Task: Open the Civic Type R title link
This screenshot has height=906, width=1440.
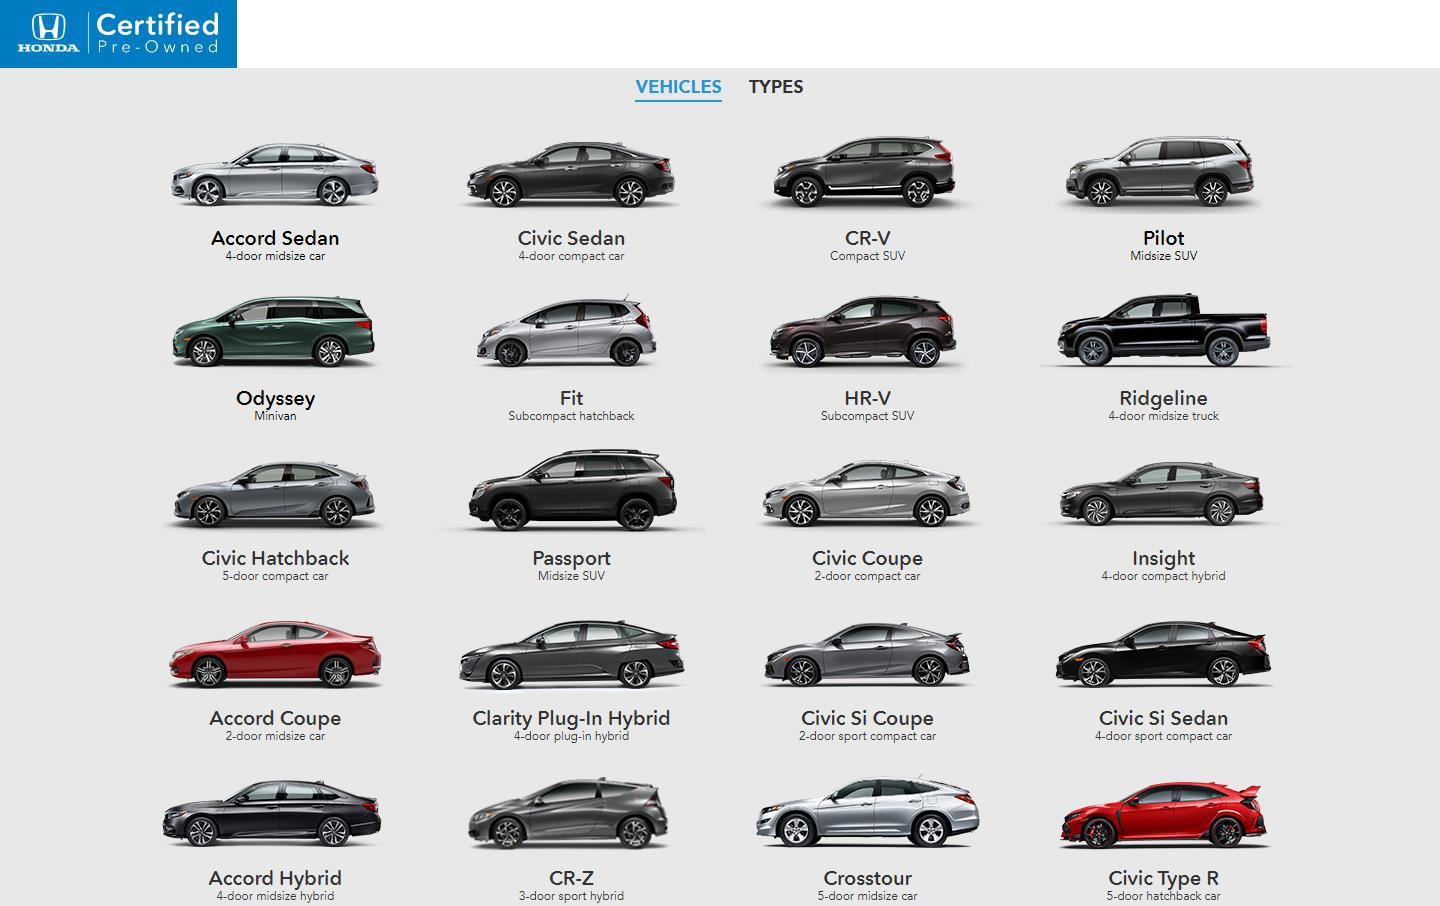Action: coord(1163,878)
